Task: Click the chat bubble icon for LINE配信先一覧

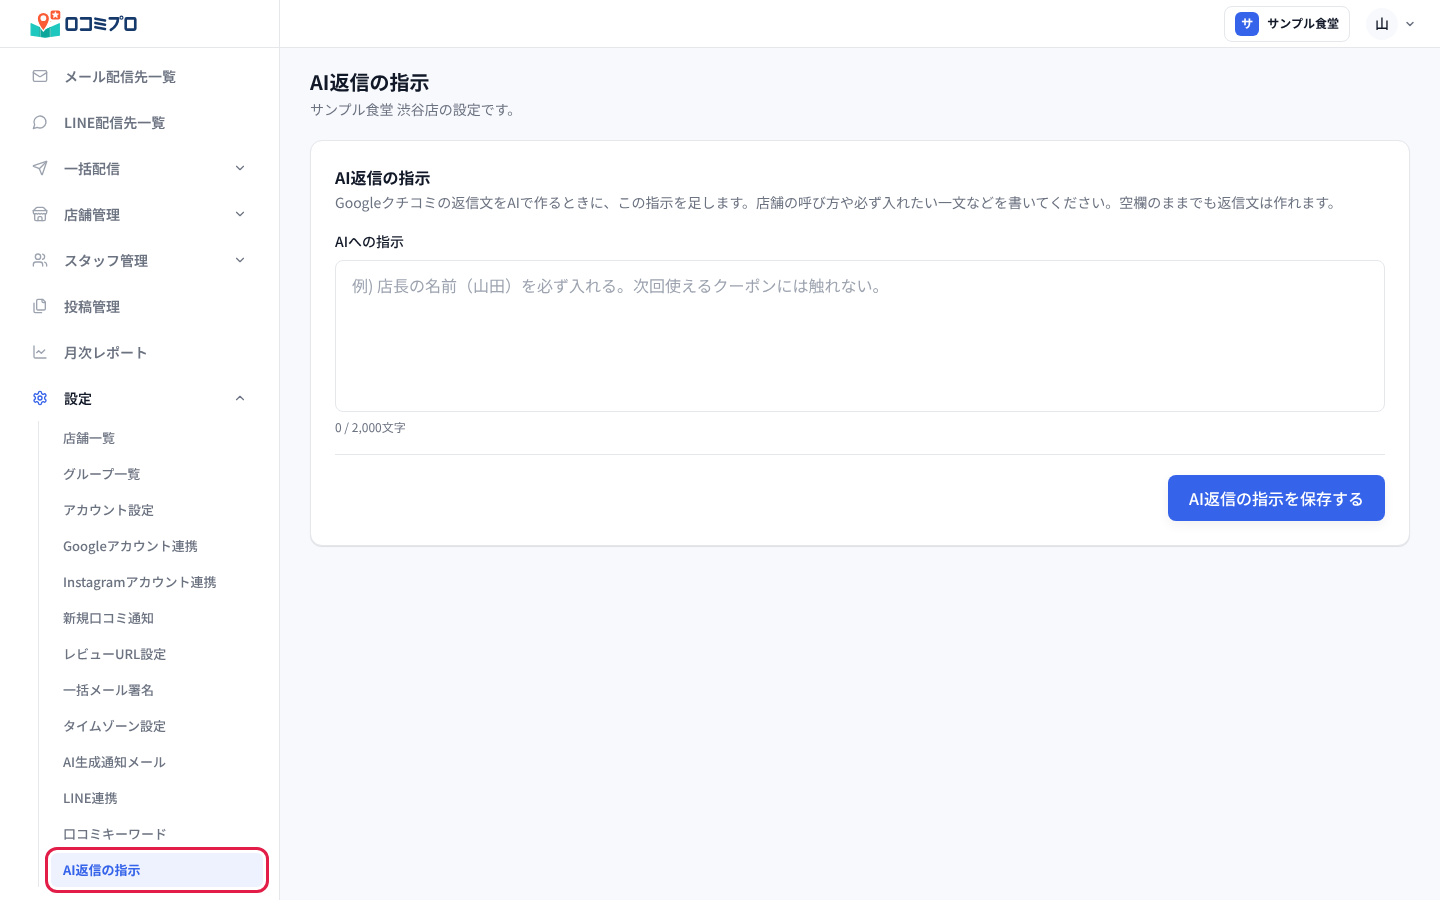Action: 40,122
